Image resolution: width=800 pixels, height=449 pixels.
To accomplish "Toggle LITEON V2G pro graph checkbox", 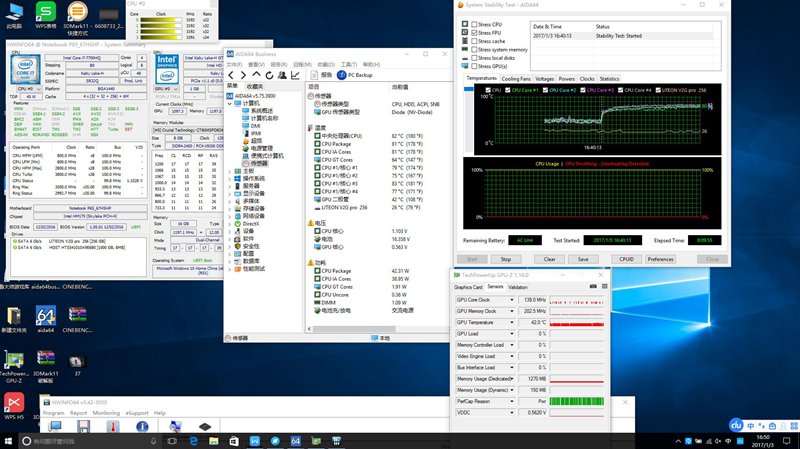I will coord(658,90).
